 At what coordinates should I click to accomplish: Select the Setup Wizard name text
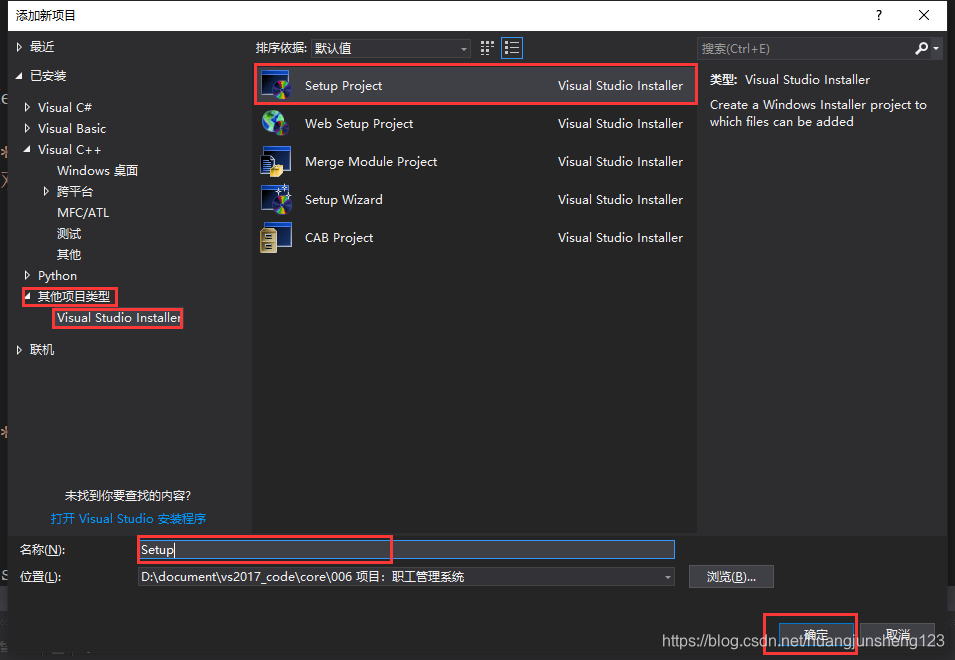[344, 200]
